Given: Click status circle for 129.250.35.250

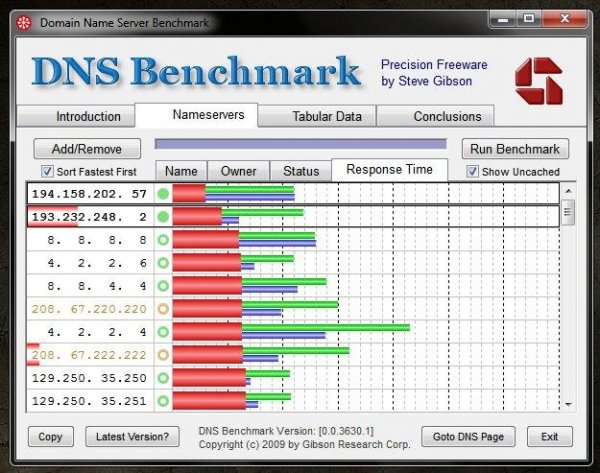Looking at the screenshot, I should pyautogui.click(x=163, y=378).
